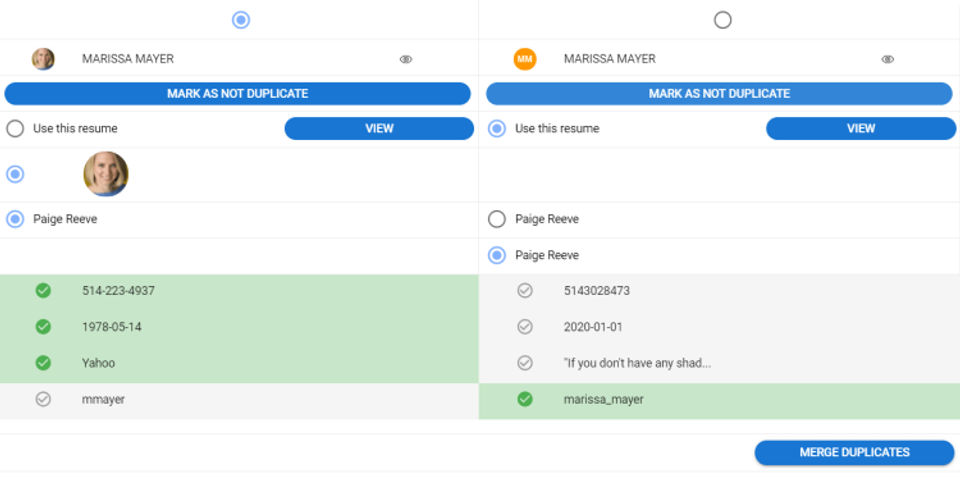Select the green check next to 514-223-4937

pyautogui.click(x=43, y=291)
